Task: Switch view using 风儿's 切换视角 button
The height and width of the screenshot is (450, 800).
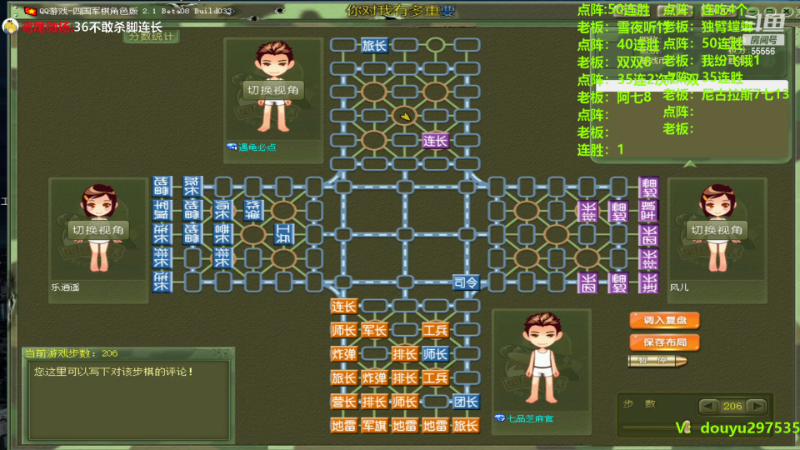Action: [717, 230]
